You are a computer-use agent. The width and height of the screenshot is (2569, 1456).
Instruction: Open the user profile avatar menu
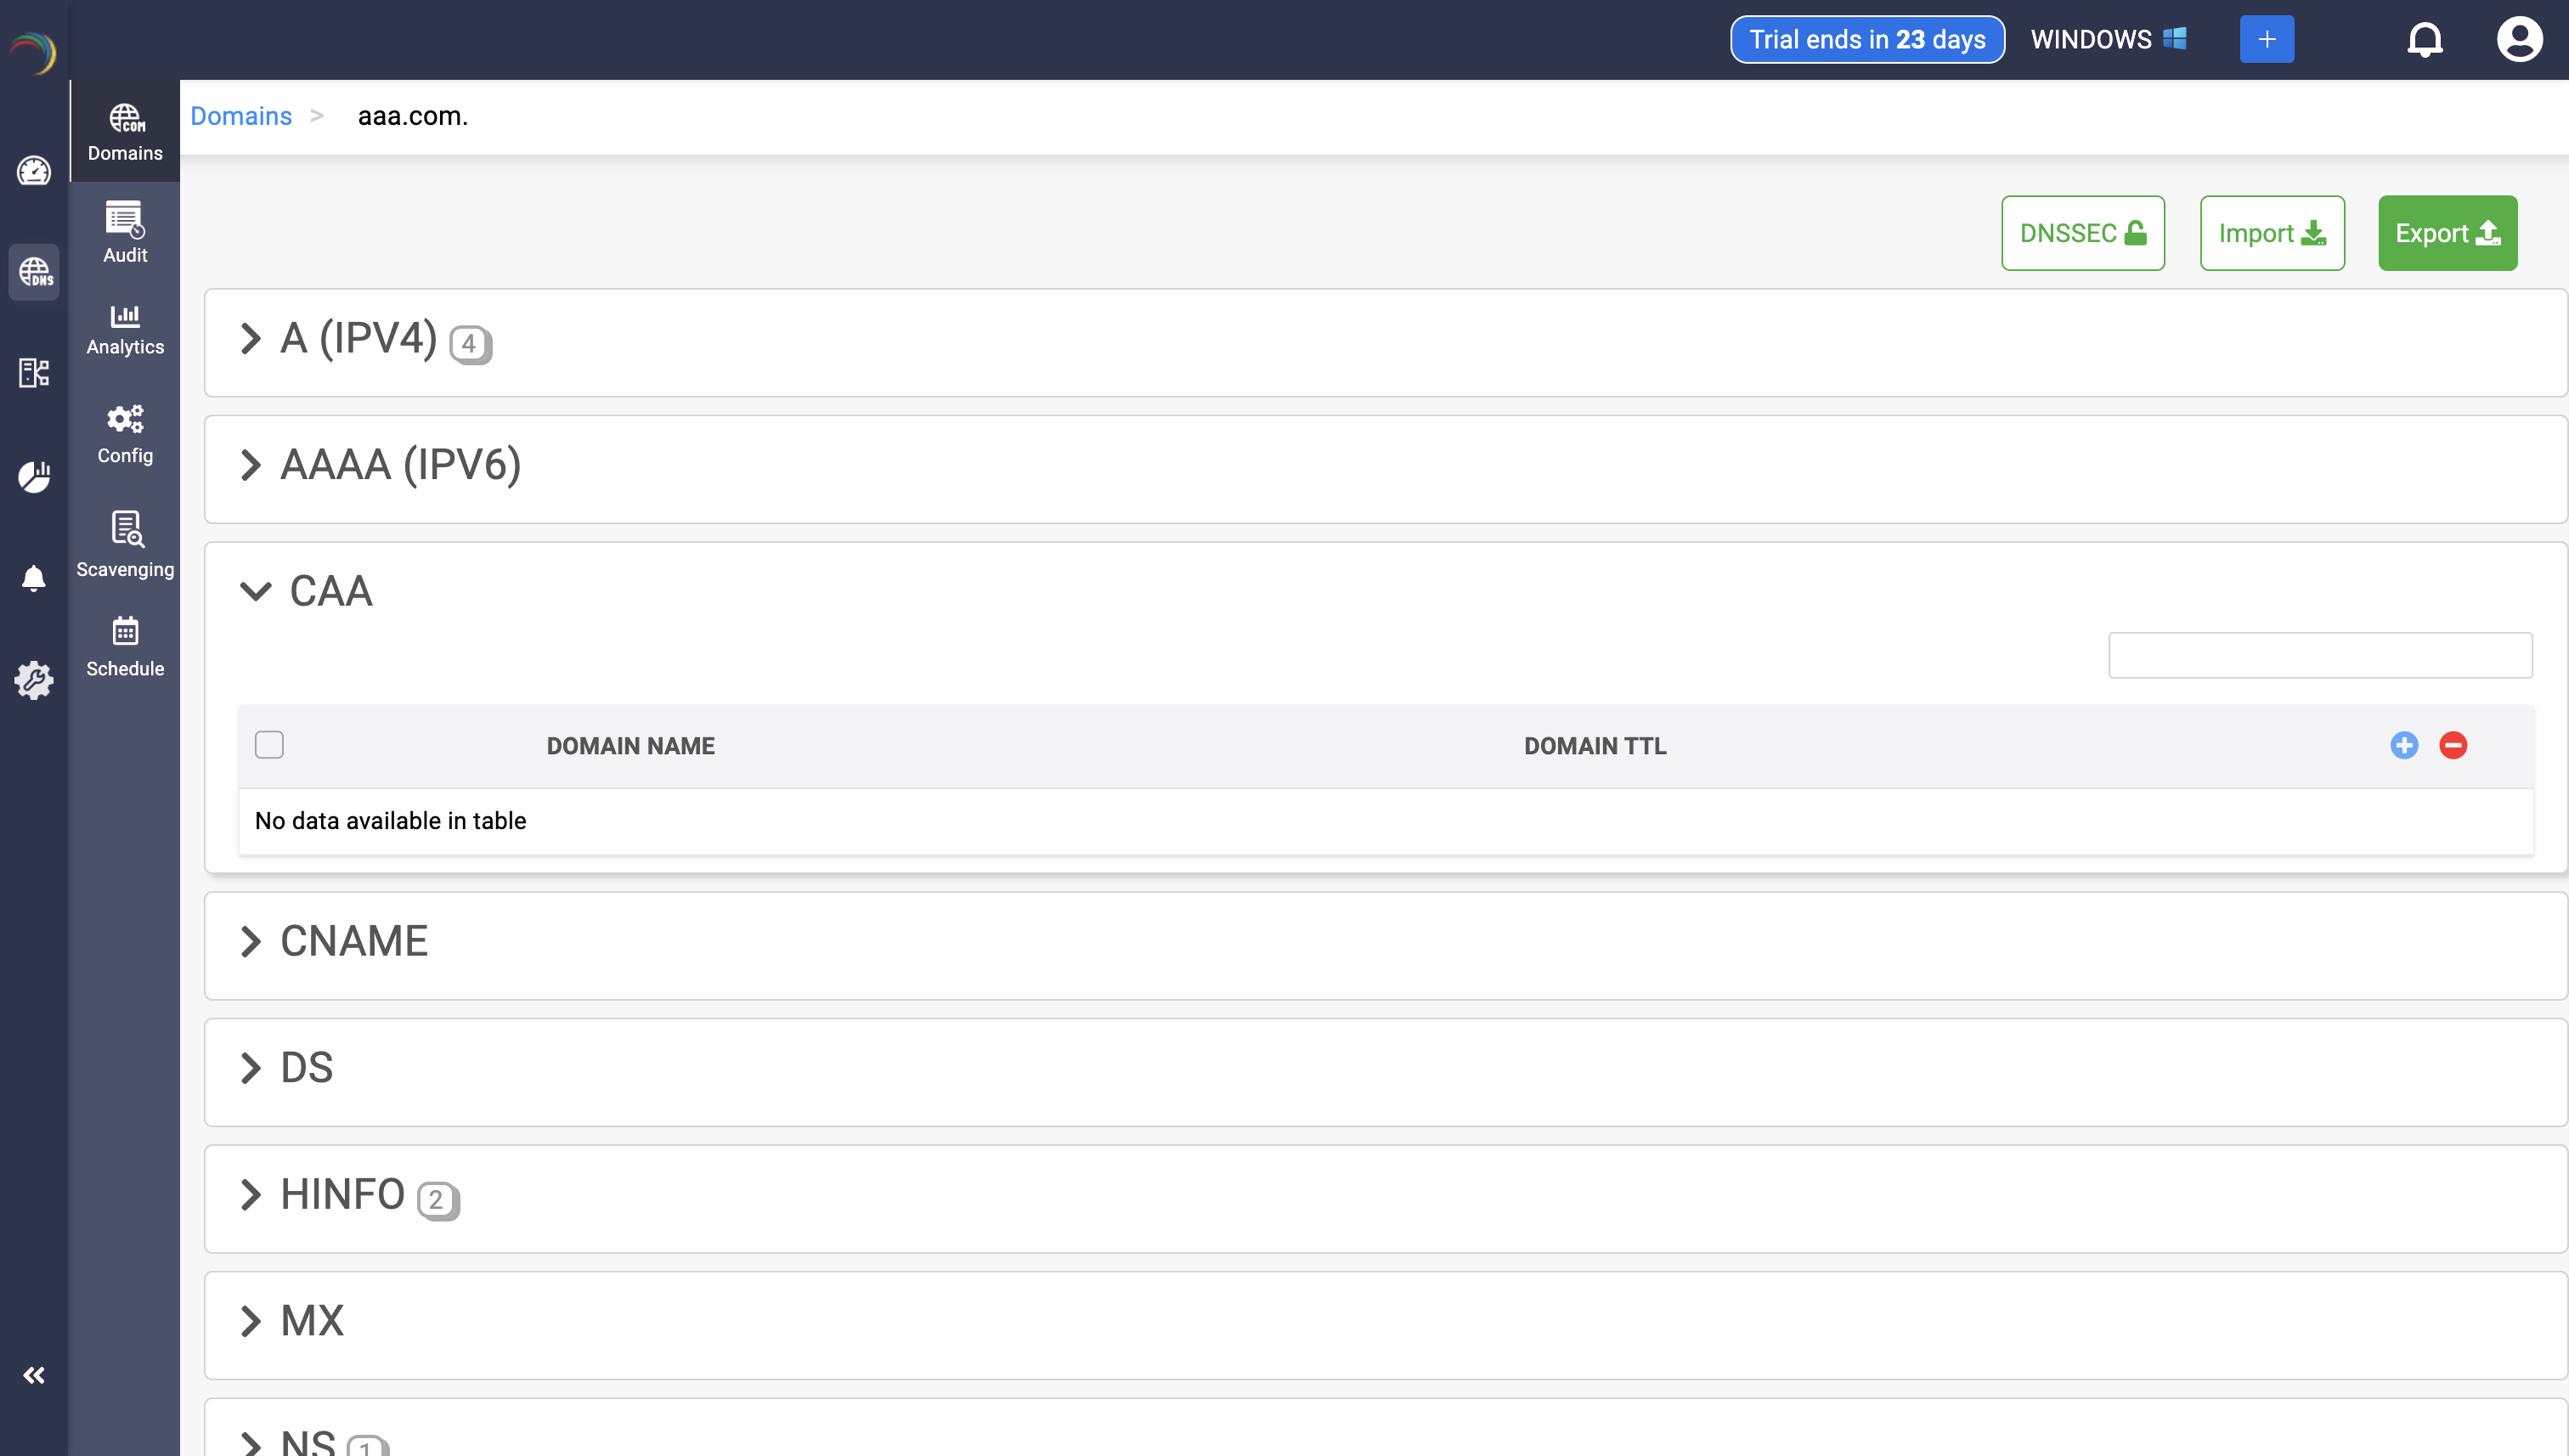[2518, 40]
